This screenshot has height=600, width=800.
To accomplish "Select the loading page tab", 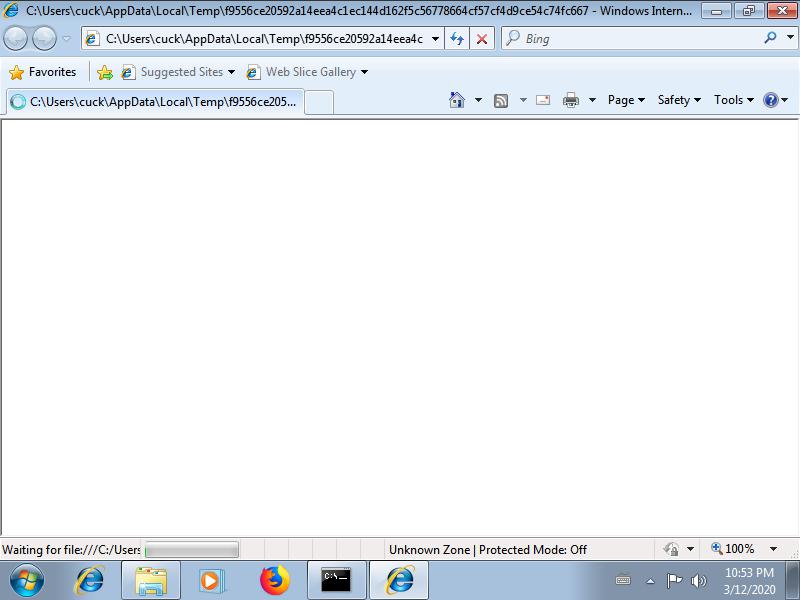I will [x=155, y=102].
